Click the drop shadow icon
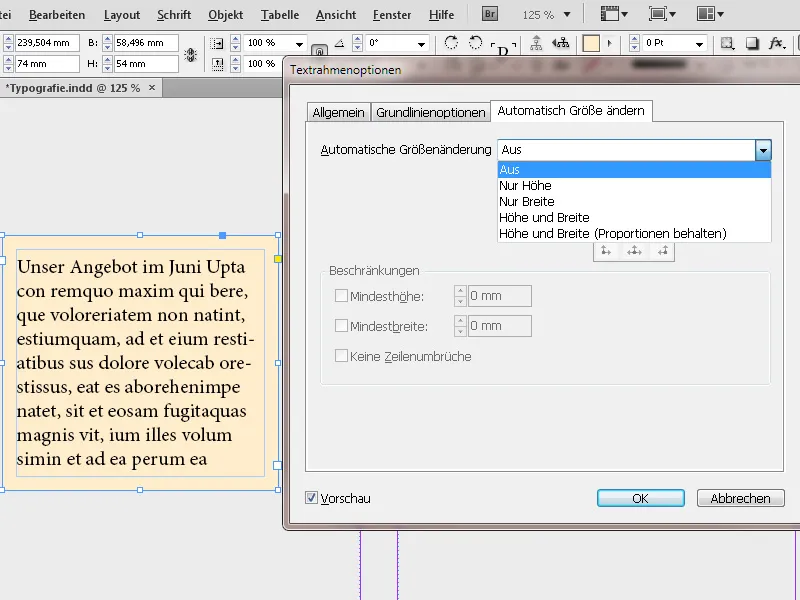Screen dimensions: 800x600 click(752, 43)
